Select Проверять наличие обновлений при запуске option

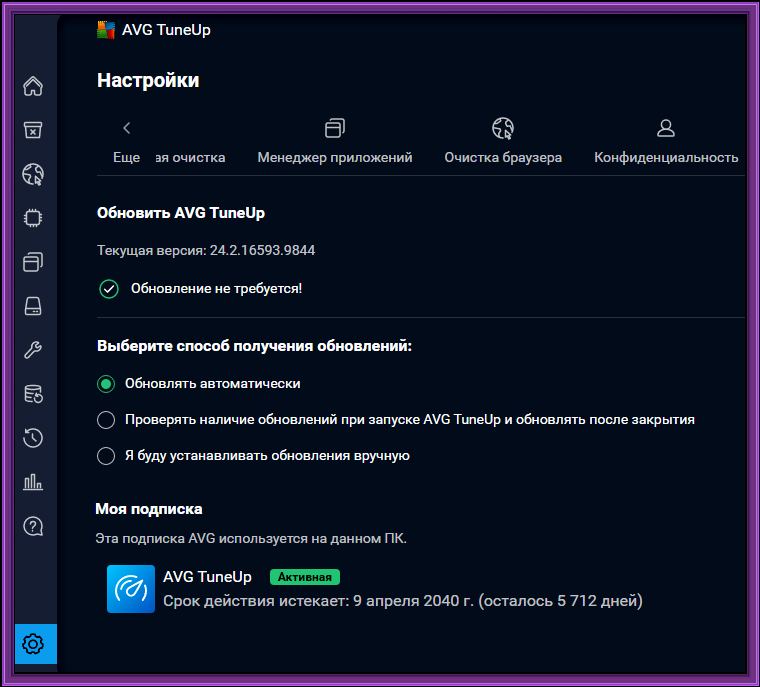[106, 420]
